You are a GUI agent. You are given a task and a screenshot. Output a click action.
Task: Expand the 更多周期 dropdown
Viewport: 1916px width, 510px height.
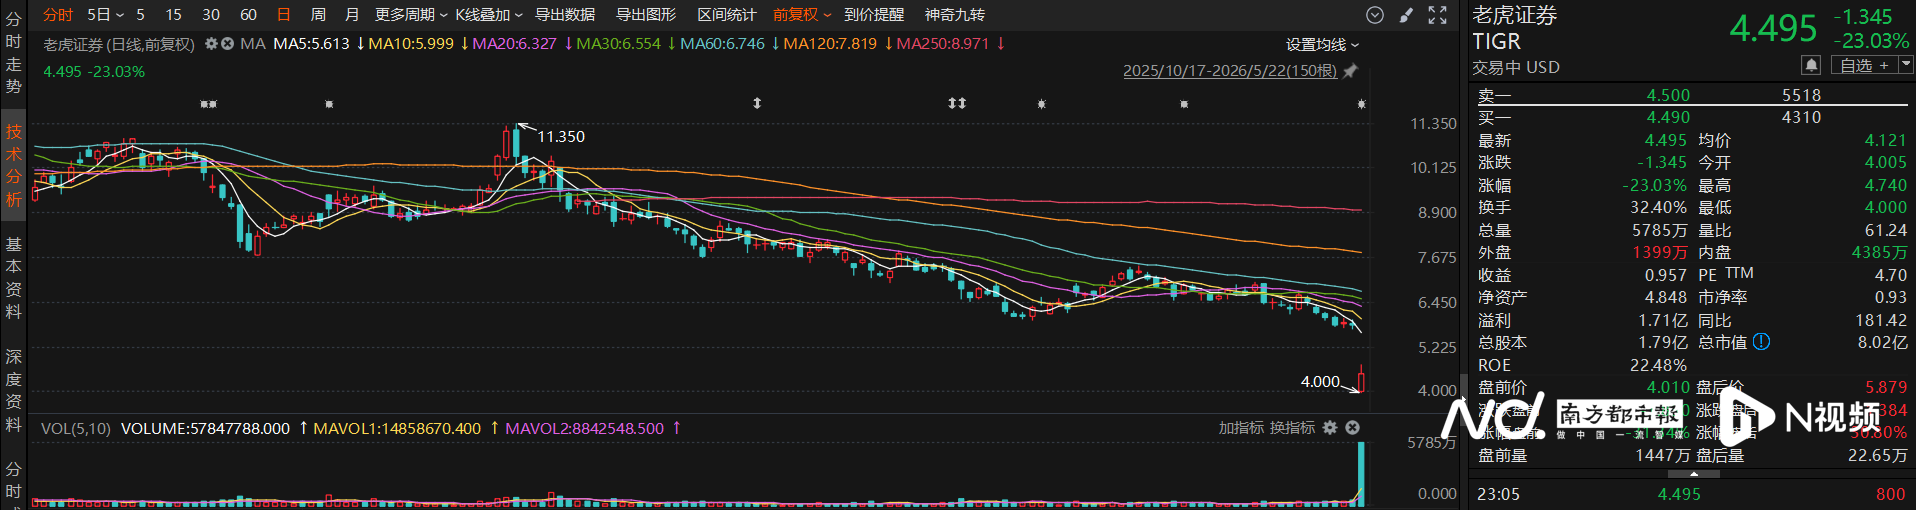click(411, 15)
